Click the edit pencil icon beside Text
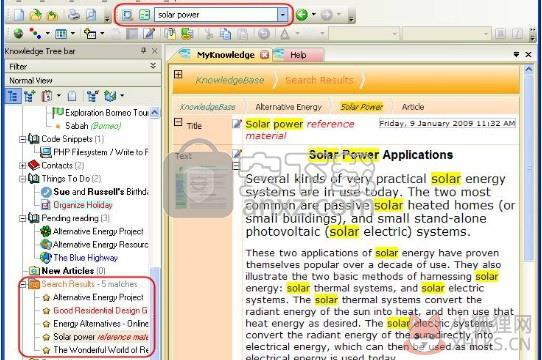Screen dimensions: 542x360 click(237, 154)
